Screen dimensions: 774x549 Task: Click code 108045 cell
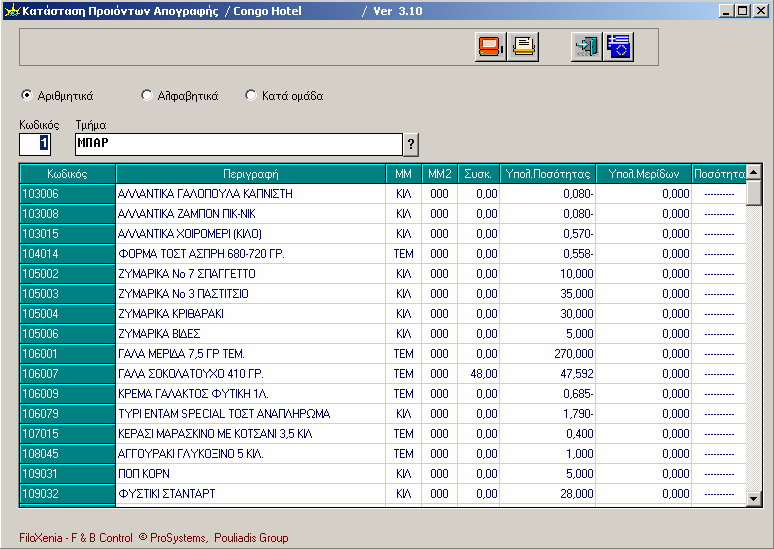tap(68, 454)
